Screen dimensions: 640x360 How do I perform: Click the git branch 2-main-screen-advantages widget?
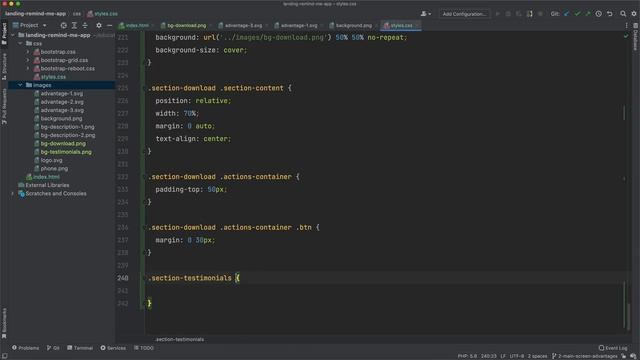pos(584,356)
